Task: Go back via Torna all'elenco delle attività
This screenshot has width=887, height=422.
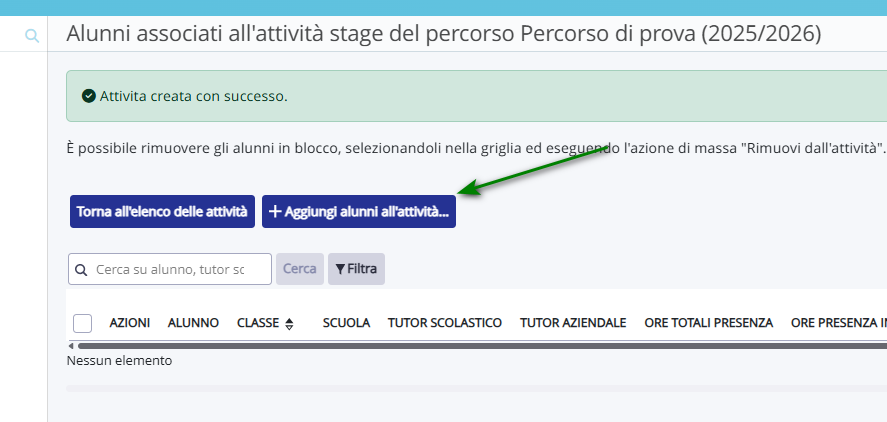Action: pyautogui.click(x=162, y=212)
